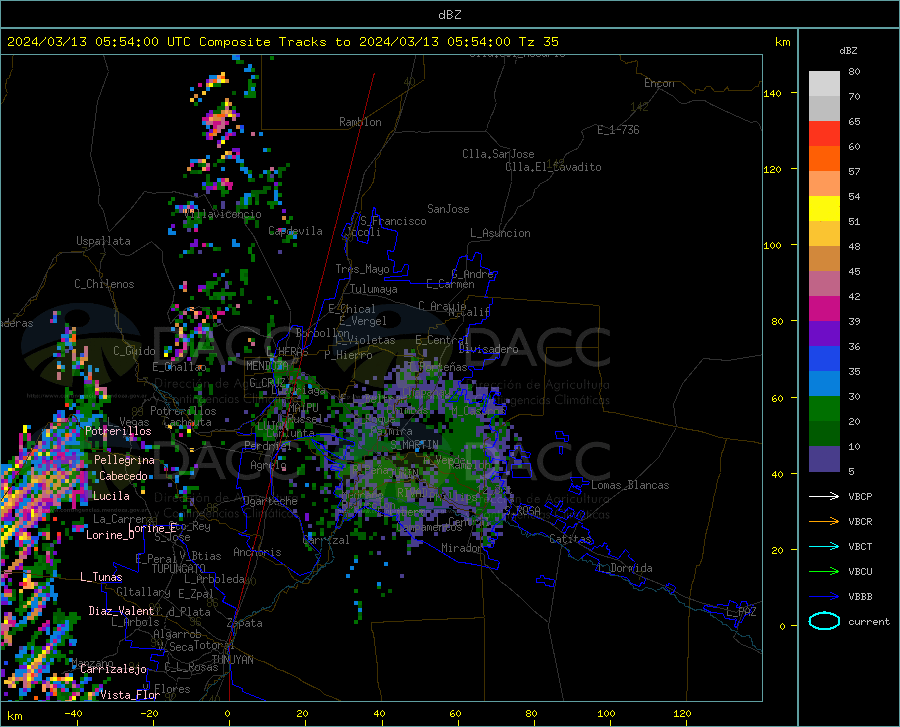Select the 48 dBZ brown-orange color swatch

tap(824, 259)
